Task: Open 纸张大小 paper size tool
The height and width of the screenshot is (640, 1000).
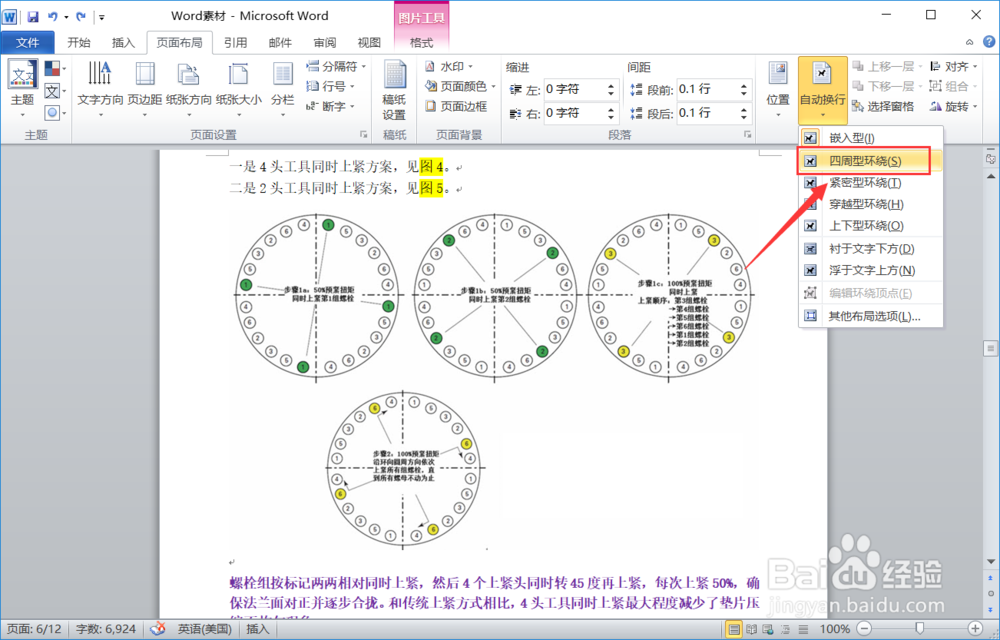Action: click(239, 89)
